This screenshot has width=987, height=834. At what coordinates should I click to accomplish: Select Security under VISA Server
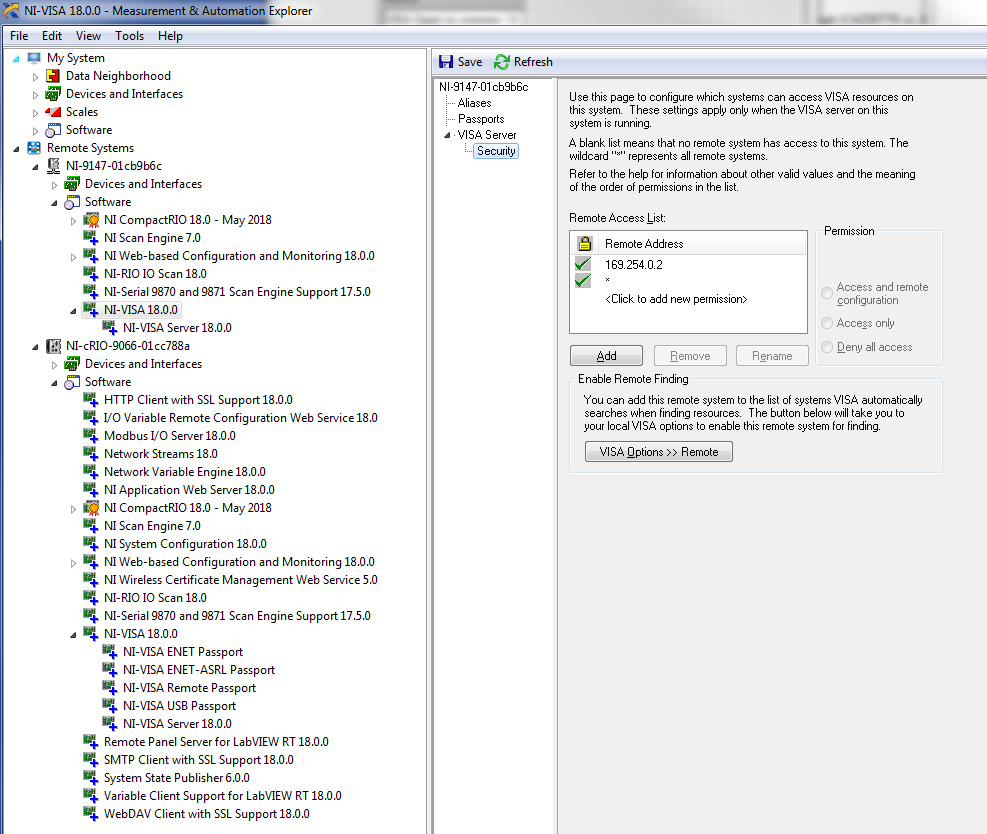click(496, 151)
